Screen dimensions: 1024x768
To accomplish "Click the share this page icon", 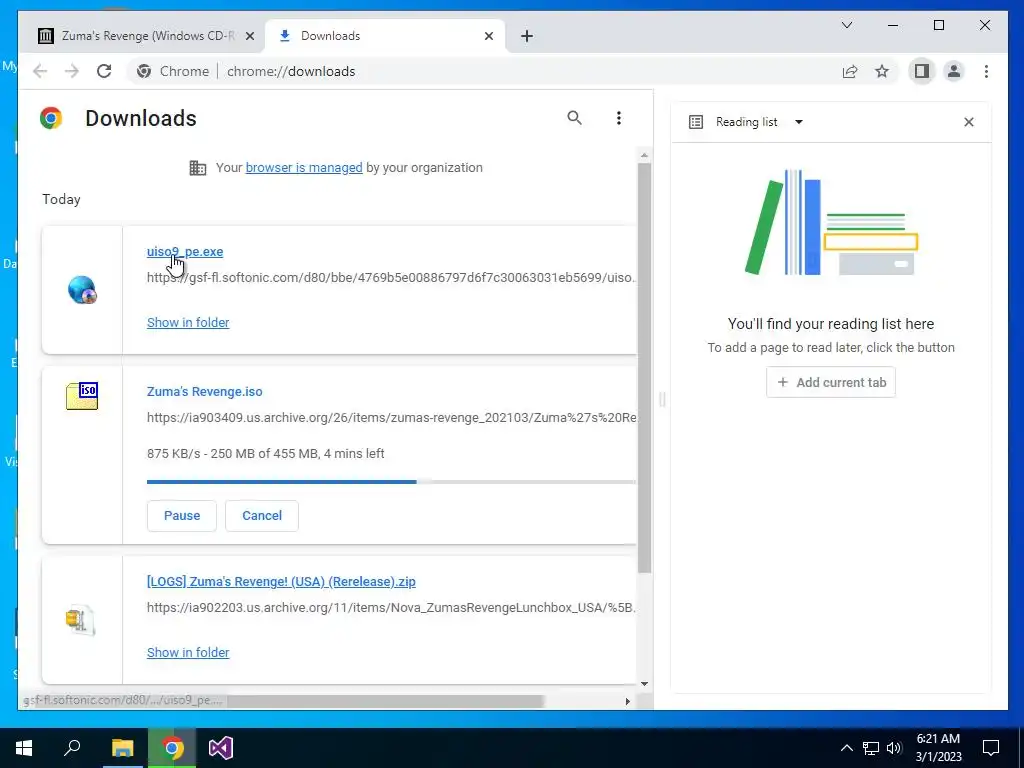I will [x=850, y=71].
